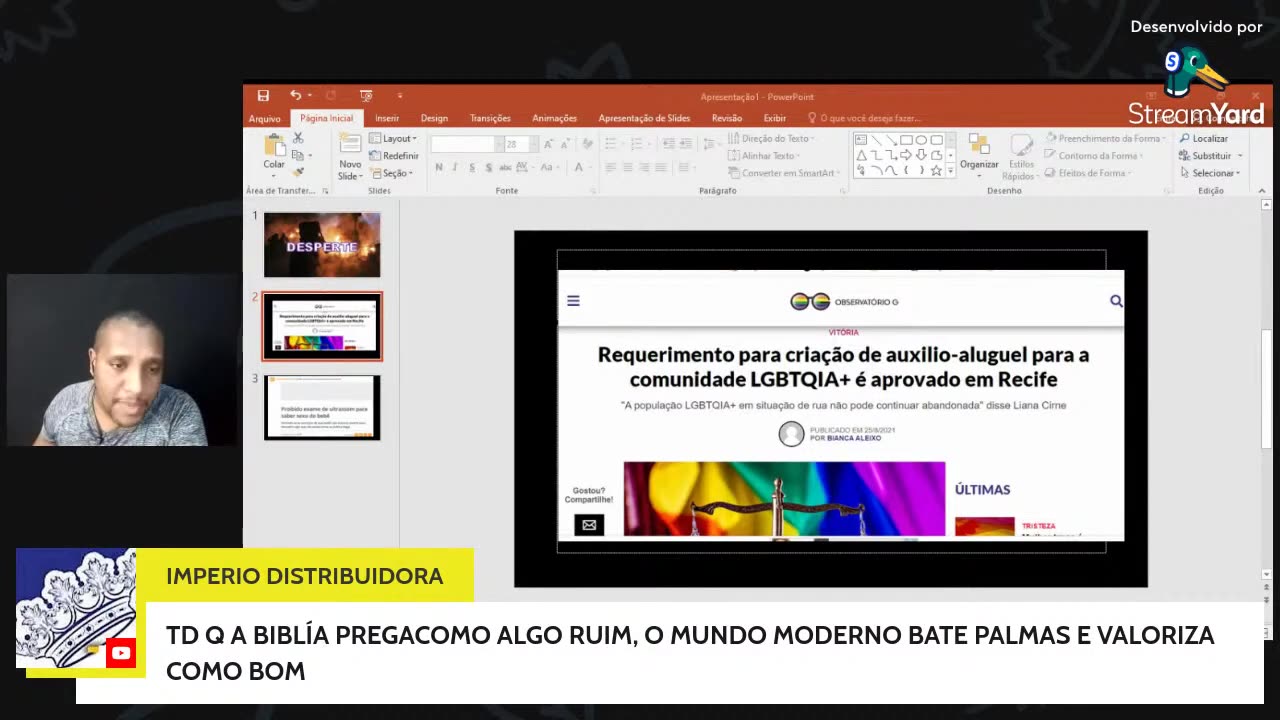Choose the triangle shape in shapes gallery

pyautogui.click(x=861, y=156)
